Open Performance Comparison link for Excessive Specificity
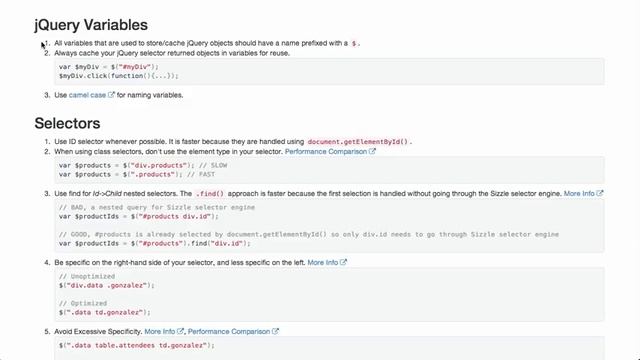 tap(229, 331)
